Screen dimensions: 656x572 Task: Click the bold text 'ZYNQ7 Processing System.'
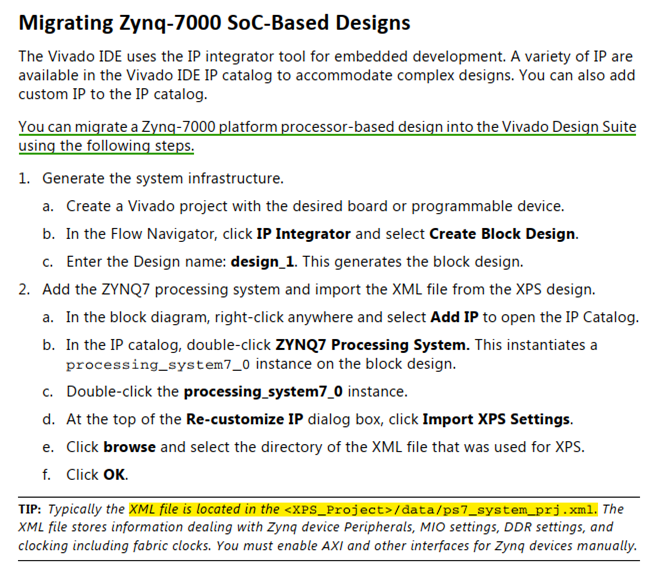click(x=372, y=345)
